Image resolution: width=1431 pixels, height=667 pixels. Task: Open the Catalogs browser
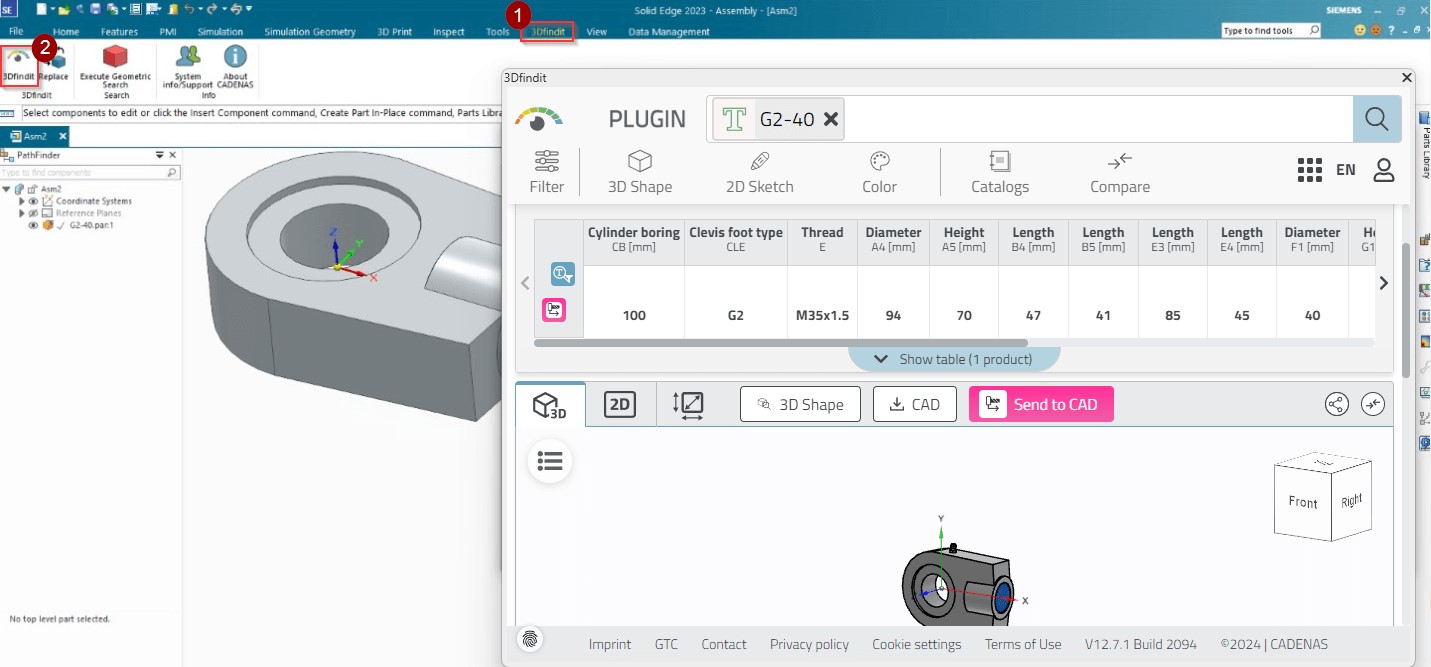pos(1000,172)
